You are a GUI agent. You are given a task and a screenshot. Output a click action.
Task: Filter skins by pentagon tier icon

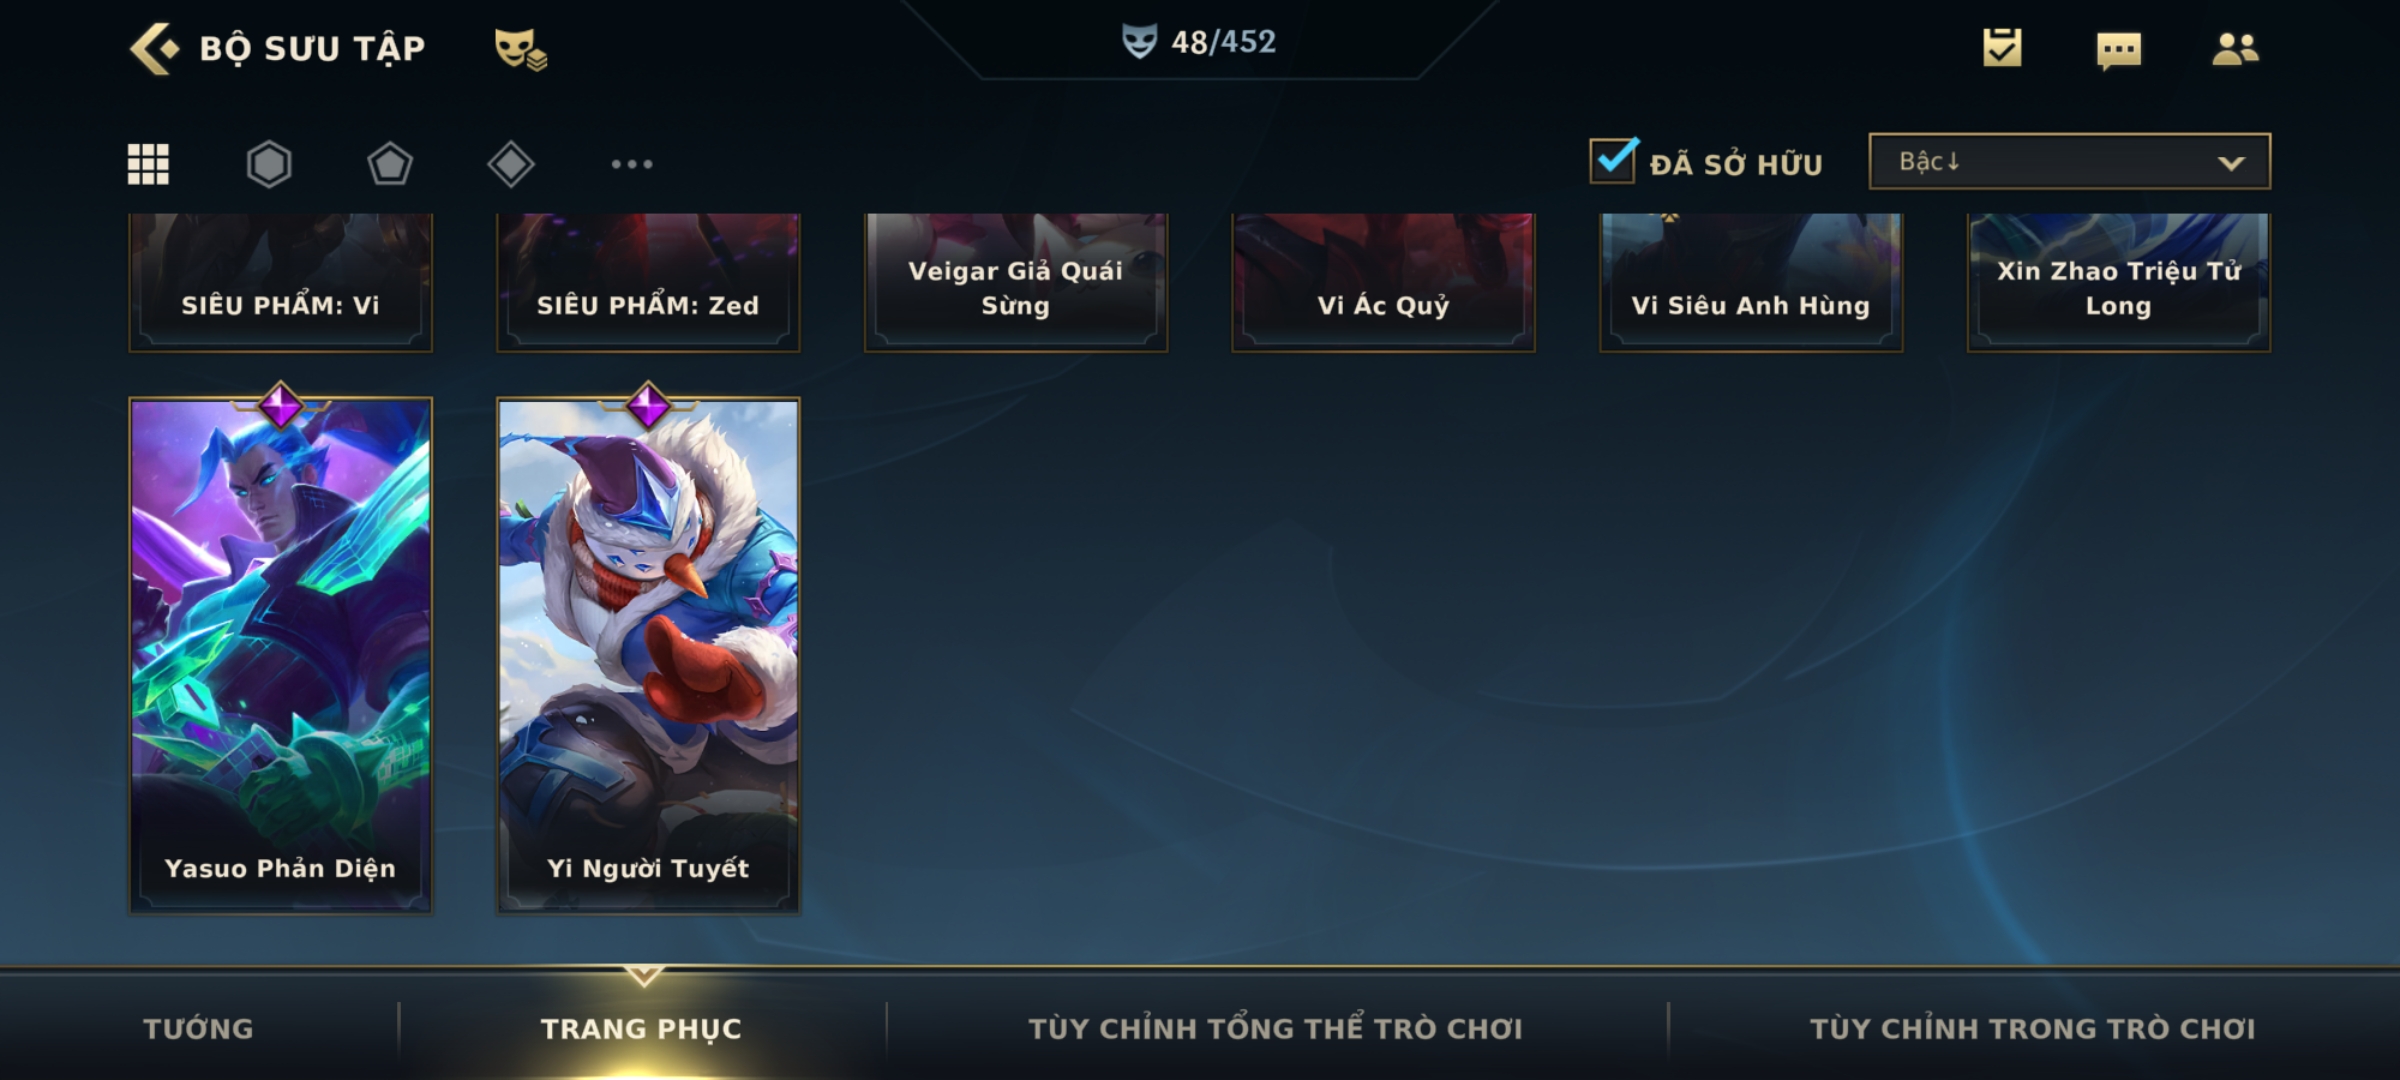coord(390,164)
